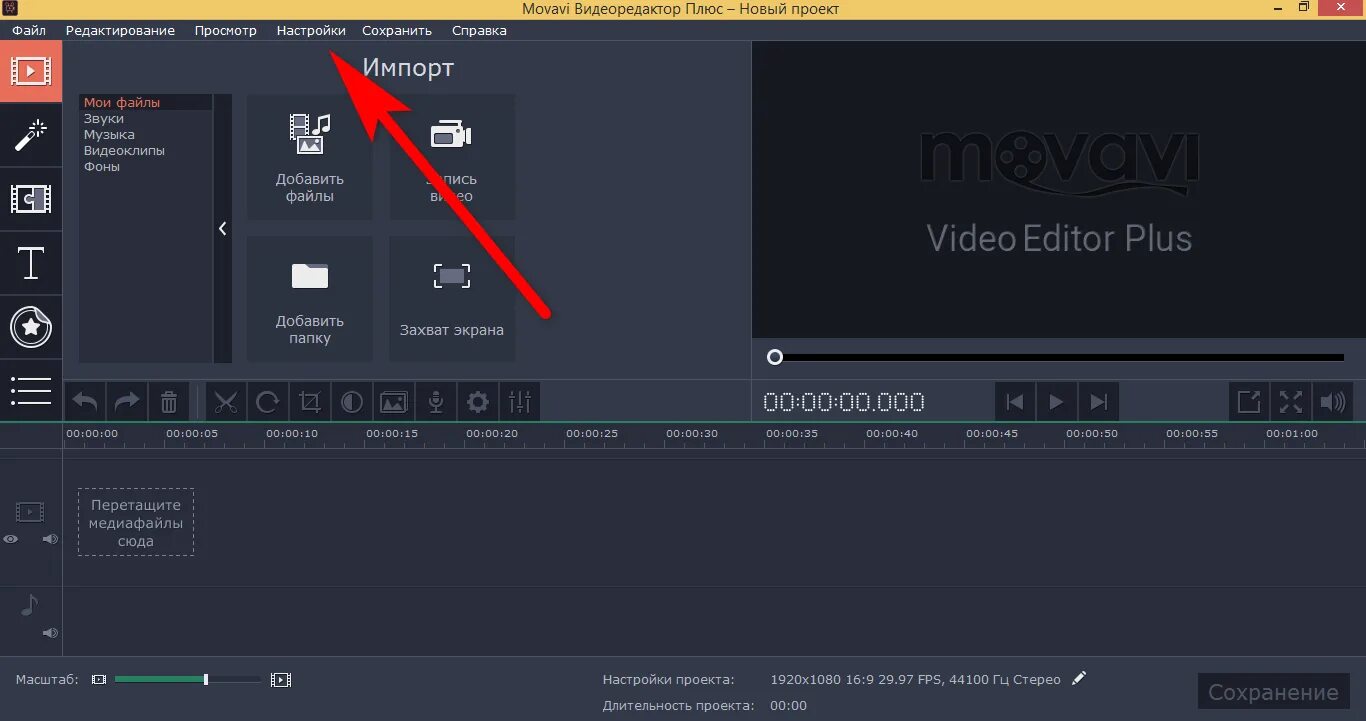Open the Просмотр menu
The image size is (1366, 721).
pyautogui.click(x=226, y=30)
